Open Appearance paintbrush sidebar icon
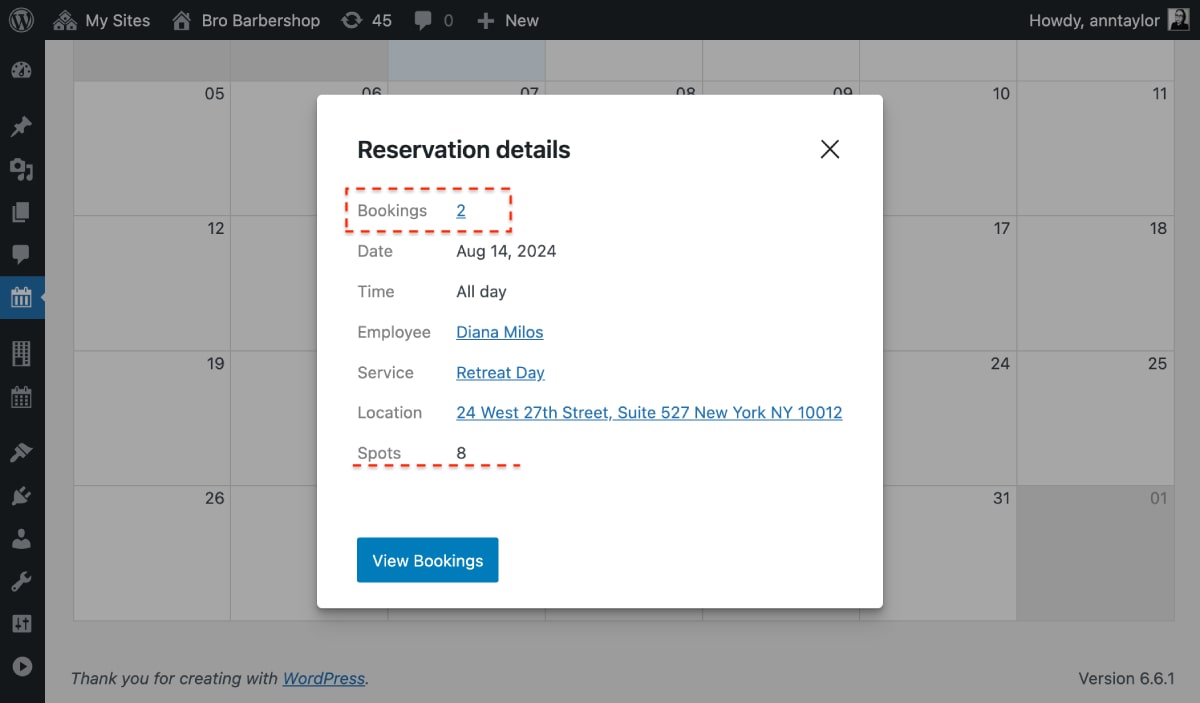This screenshot has height=703, width=1200. tap(21, 453)
